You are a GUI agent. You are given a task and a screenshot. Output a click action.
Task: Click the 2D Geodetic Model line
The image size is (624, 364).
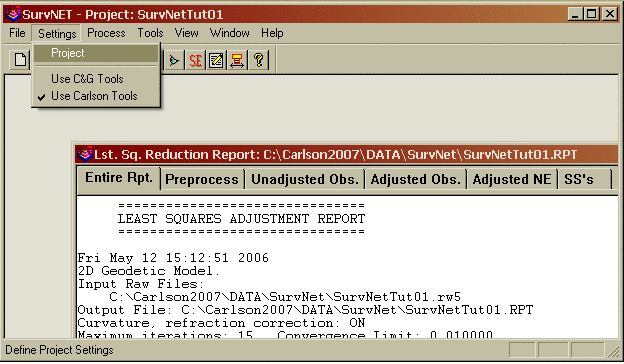click(149, 271)
